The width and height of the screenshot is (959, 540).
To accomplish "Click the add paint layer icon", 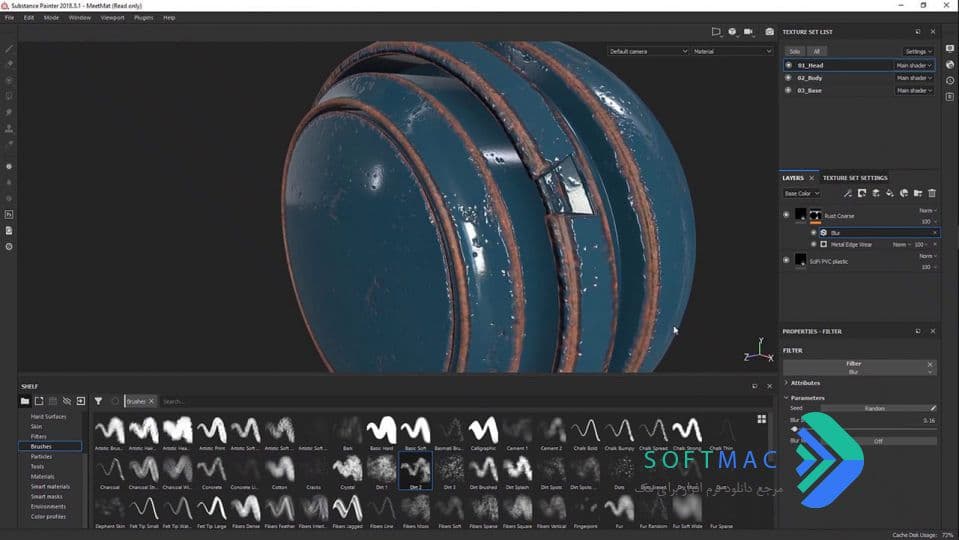I will (x=876, y=193).
